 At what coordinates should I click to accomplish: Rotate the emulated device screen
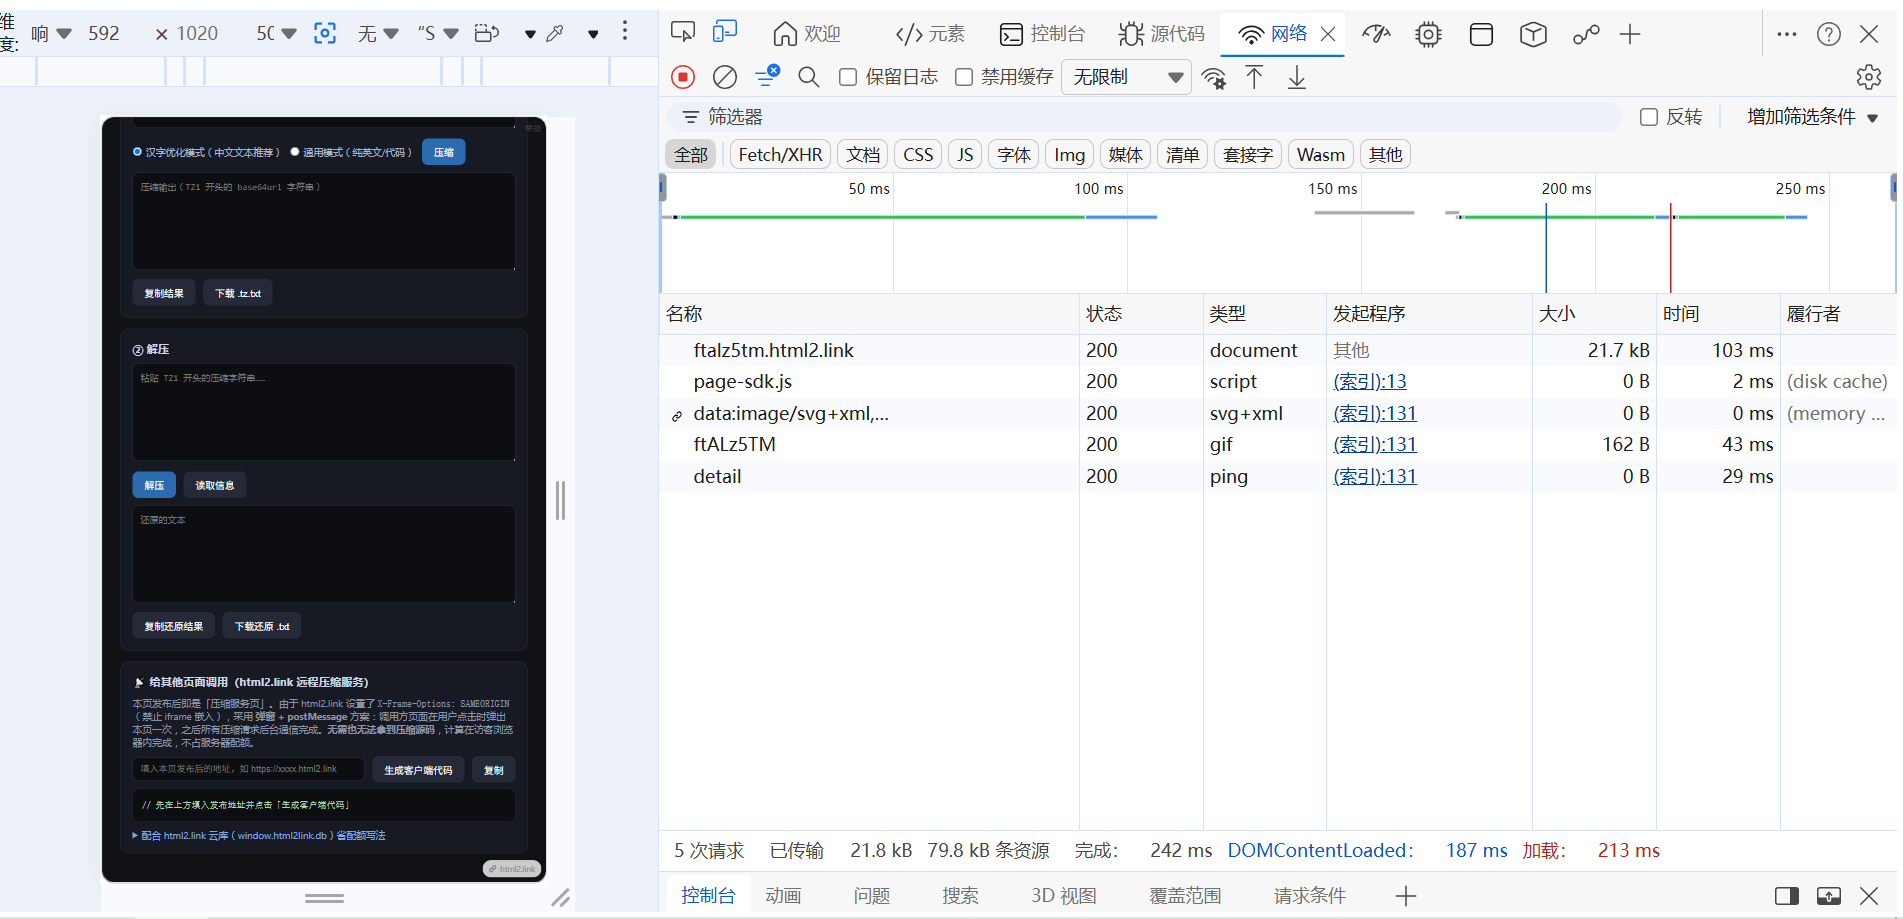tap(487, 33)
